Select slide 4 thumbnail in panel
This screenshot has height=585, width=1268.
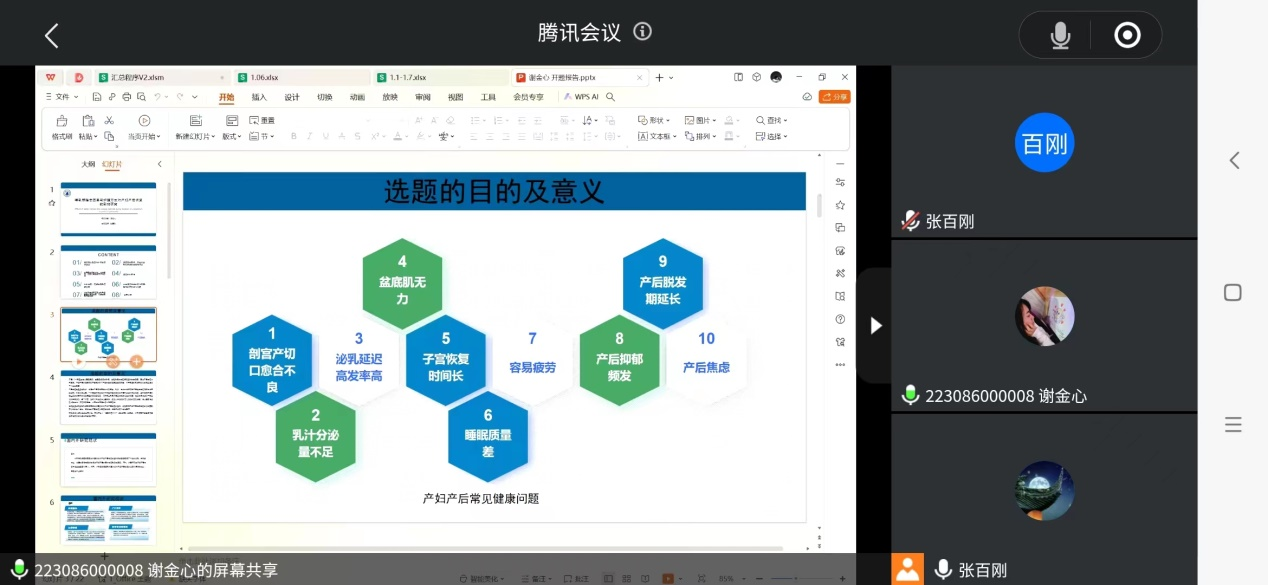pos(108,397)
